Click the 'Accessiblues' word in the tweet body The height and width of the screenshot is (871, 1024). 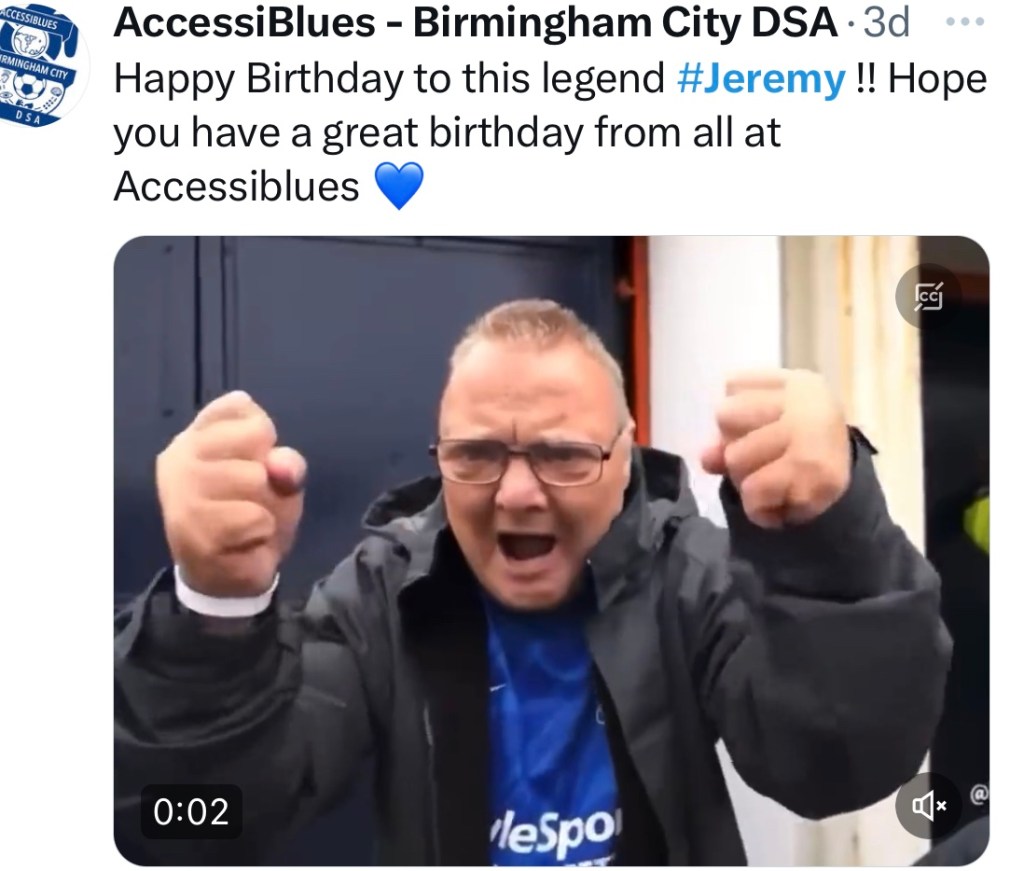click(x=236, y=187)
